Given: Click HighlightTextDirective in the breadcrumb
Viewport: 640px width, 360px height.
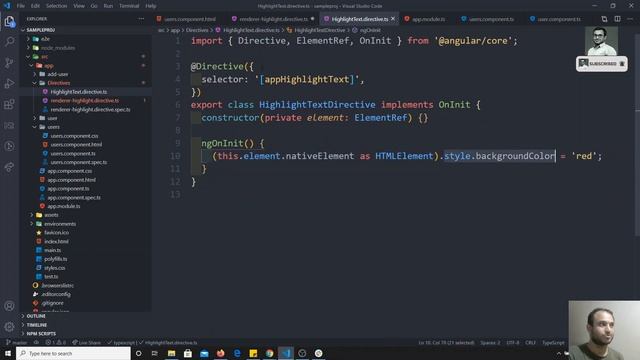Looking at the screenshot, I should (x=320, y=30).
